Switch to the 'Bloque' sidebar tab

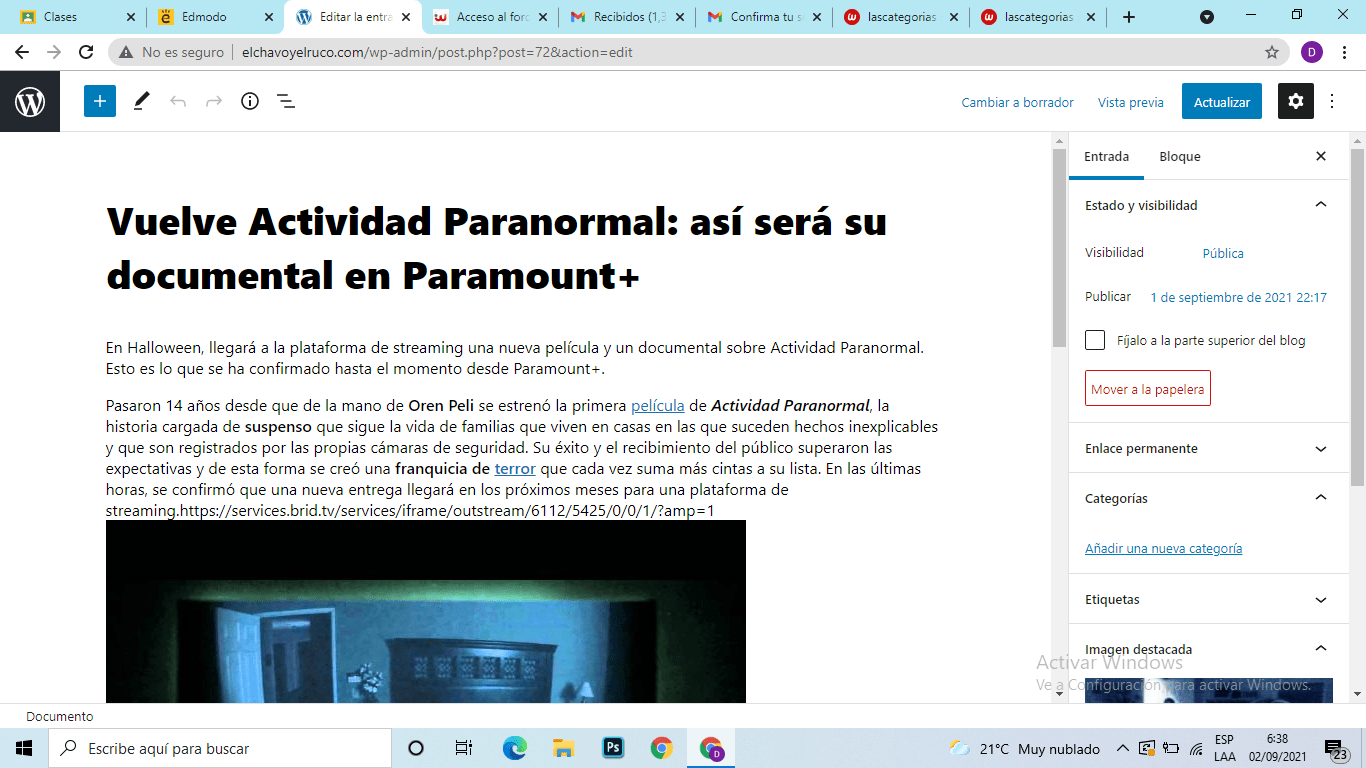1180,156
